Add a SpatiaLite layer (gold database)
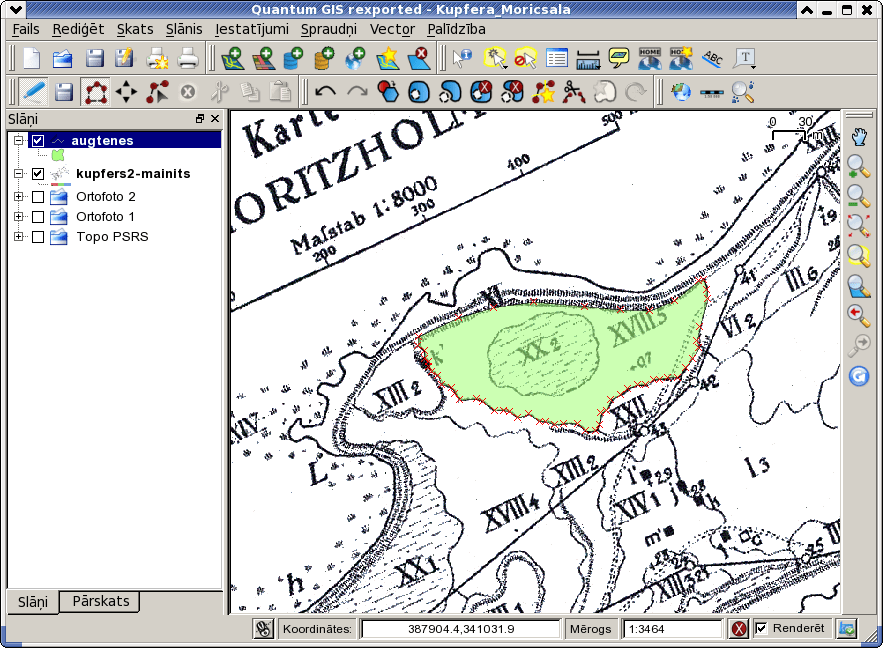 pyautogui.click(x=324, y=59)
